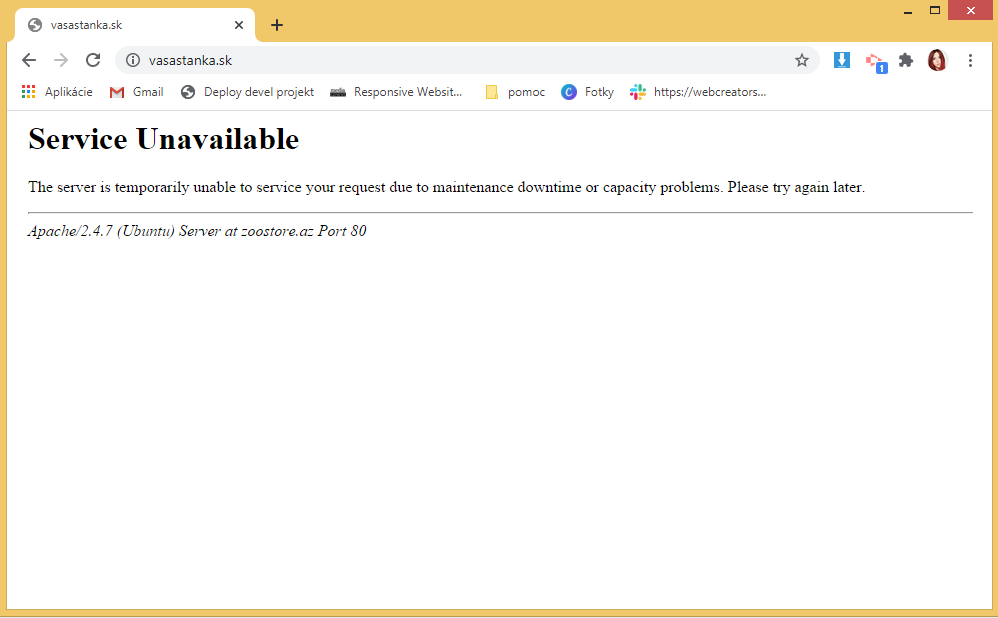Open the Deploy devel projekt bookmark
The image size is (998, 618).
pyautogui.click(x=247, y=92)
